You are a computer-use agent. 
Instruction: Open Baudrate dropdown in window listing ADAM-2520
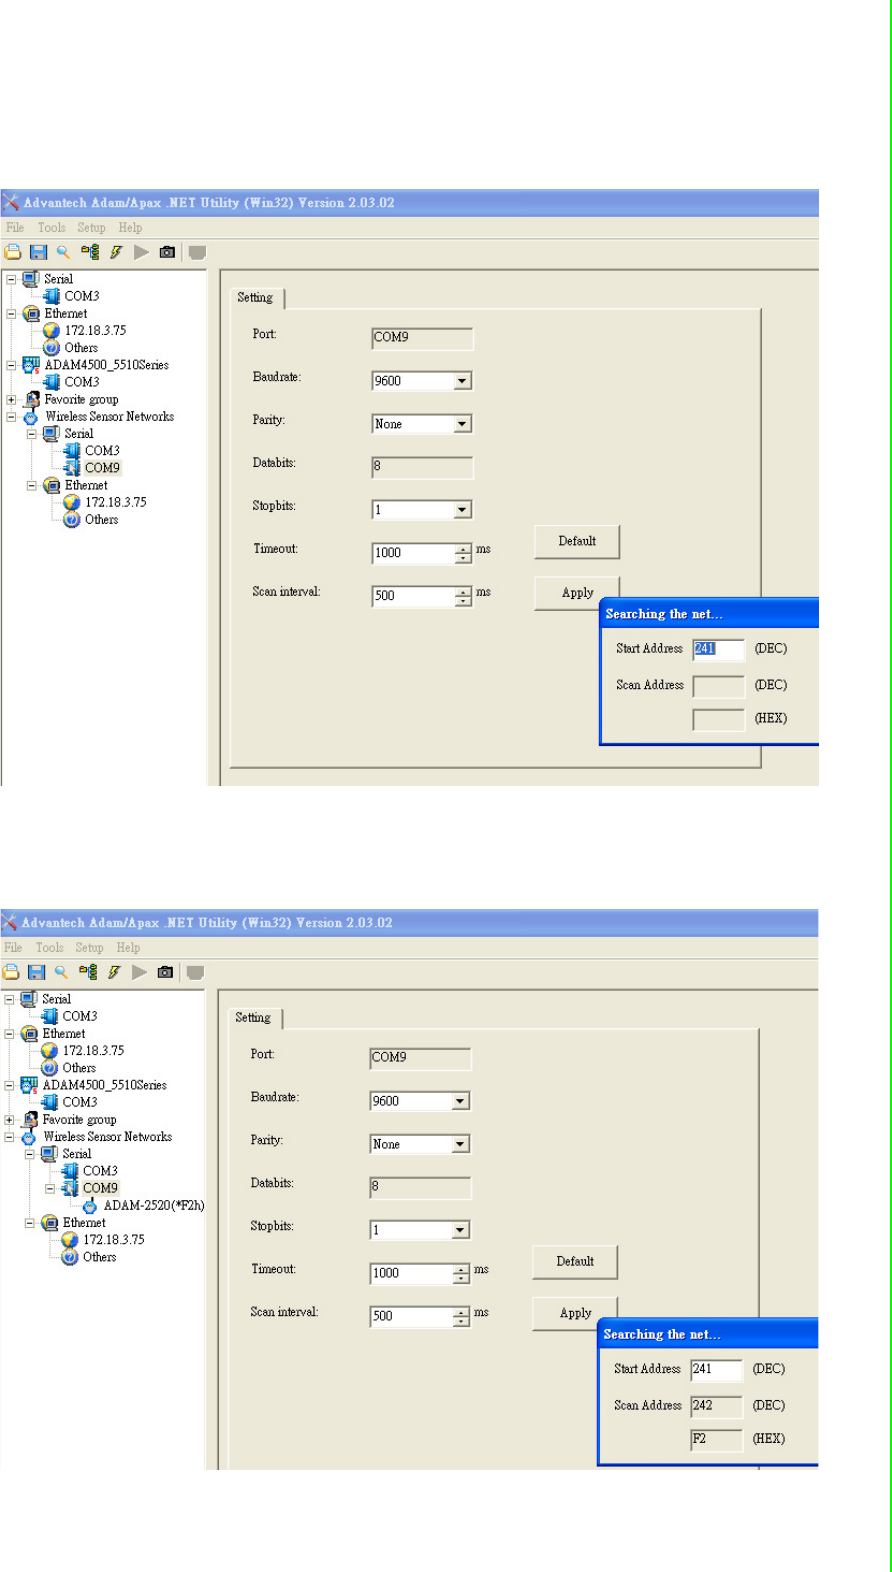pos(460,1101)
